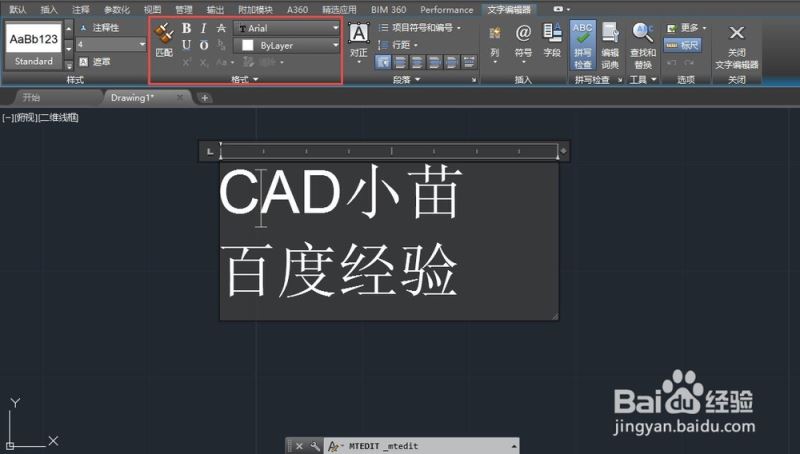Screen dimensions: 800x454
Task: Open command line customize wrench
Action: (x=315, y=446)
